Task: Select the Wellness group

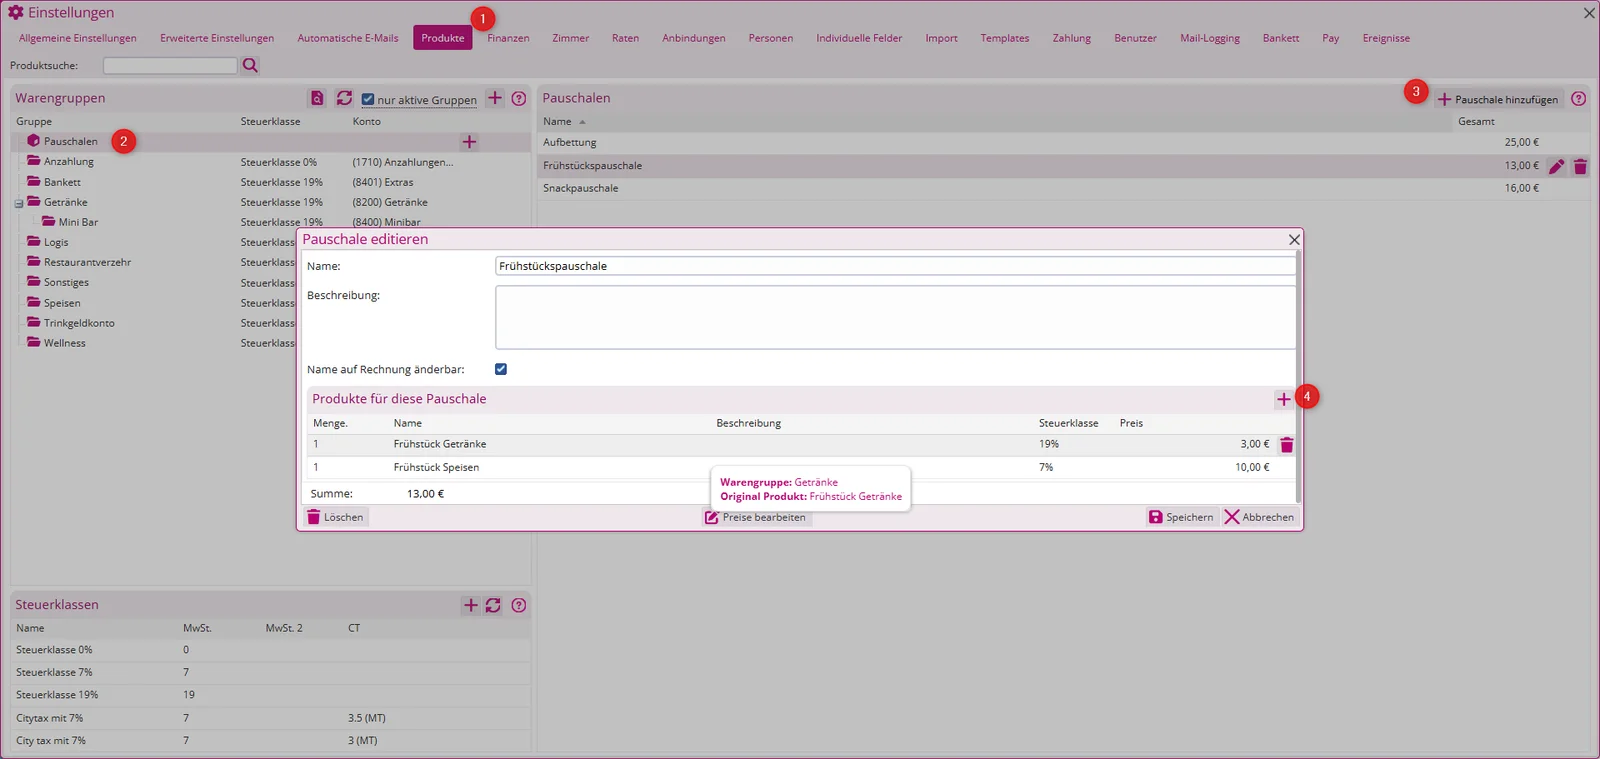Action: pos(64,343)
